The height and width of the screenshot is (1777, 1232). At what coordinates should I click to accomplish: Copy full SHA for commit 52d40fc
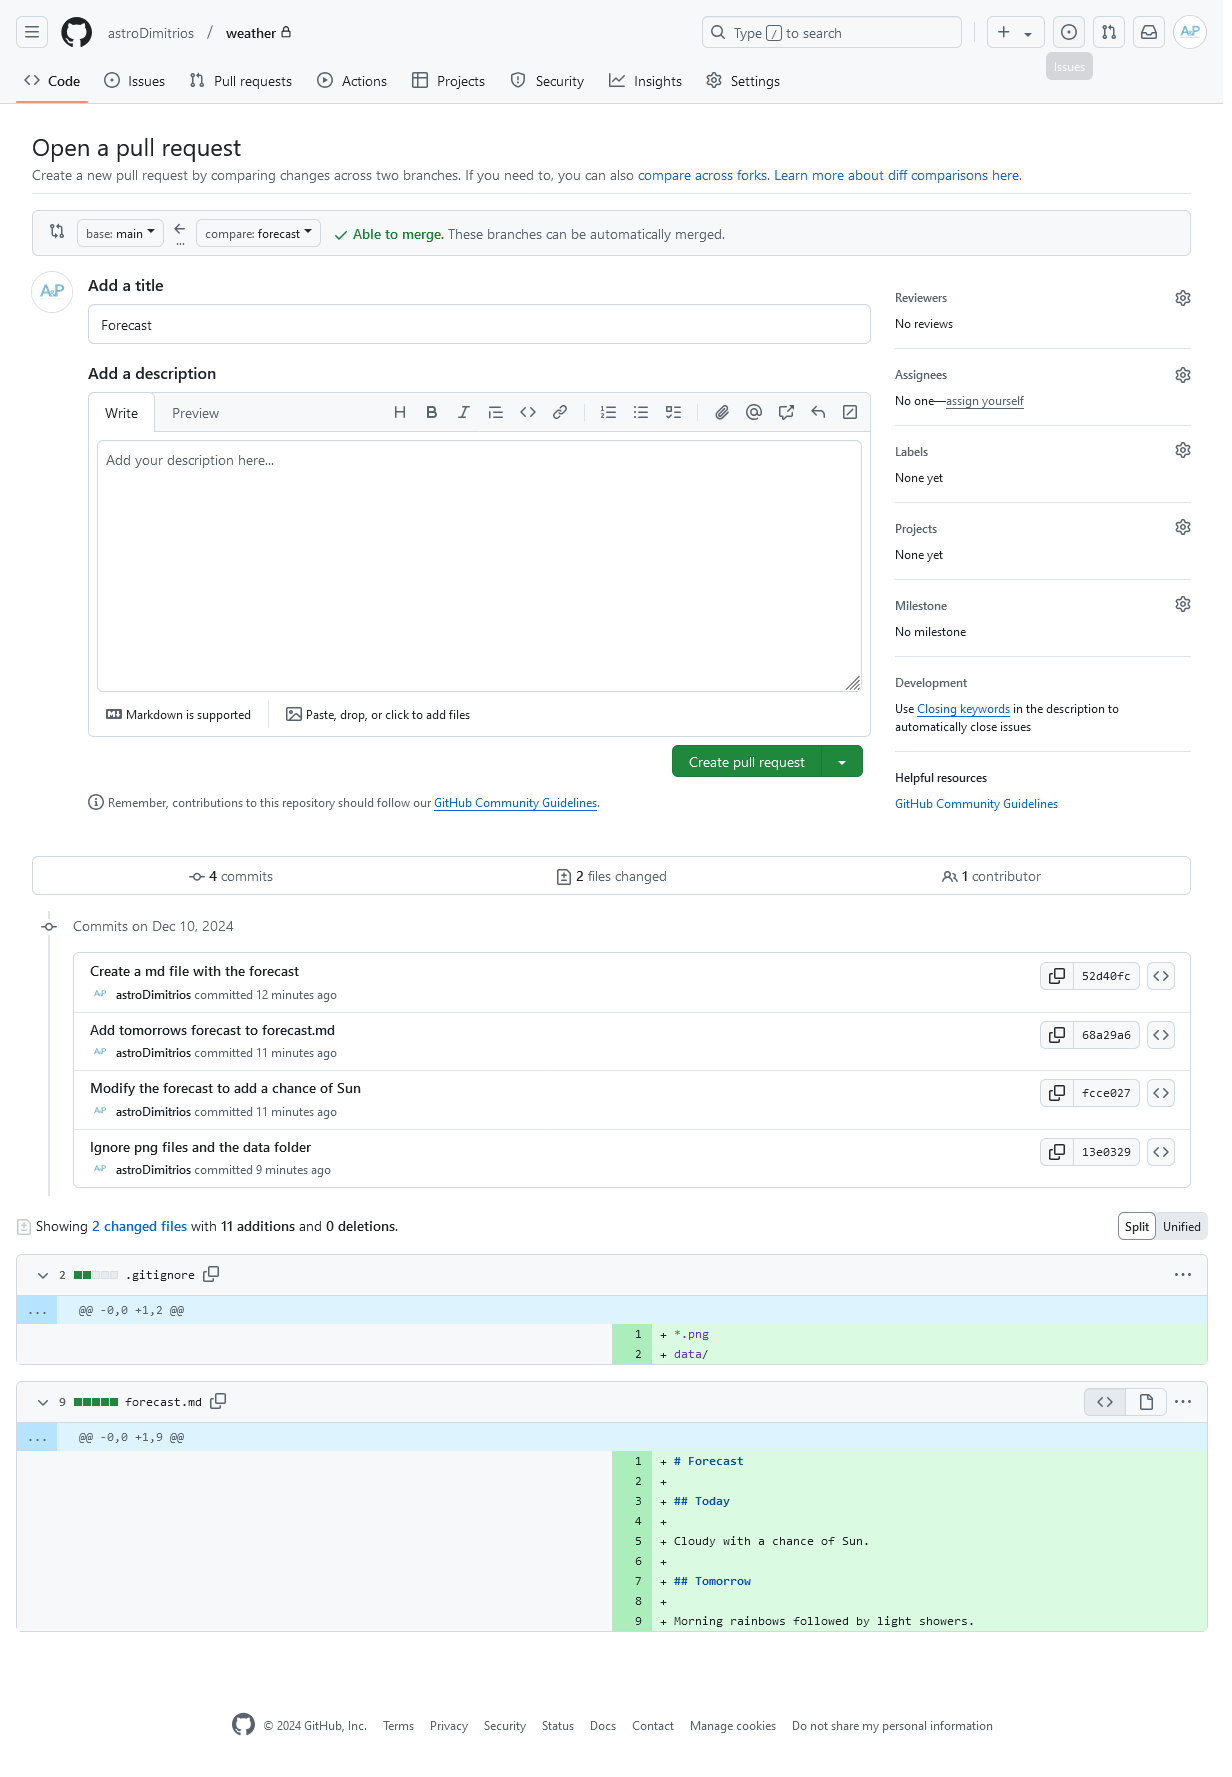(1057, 976)
